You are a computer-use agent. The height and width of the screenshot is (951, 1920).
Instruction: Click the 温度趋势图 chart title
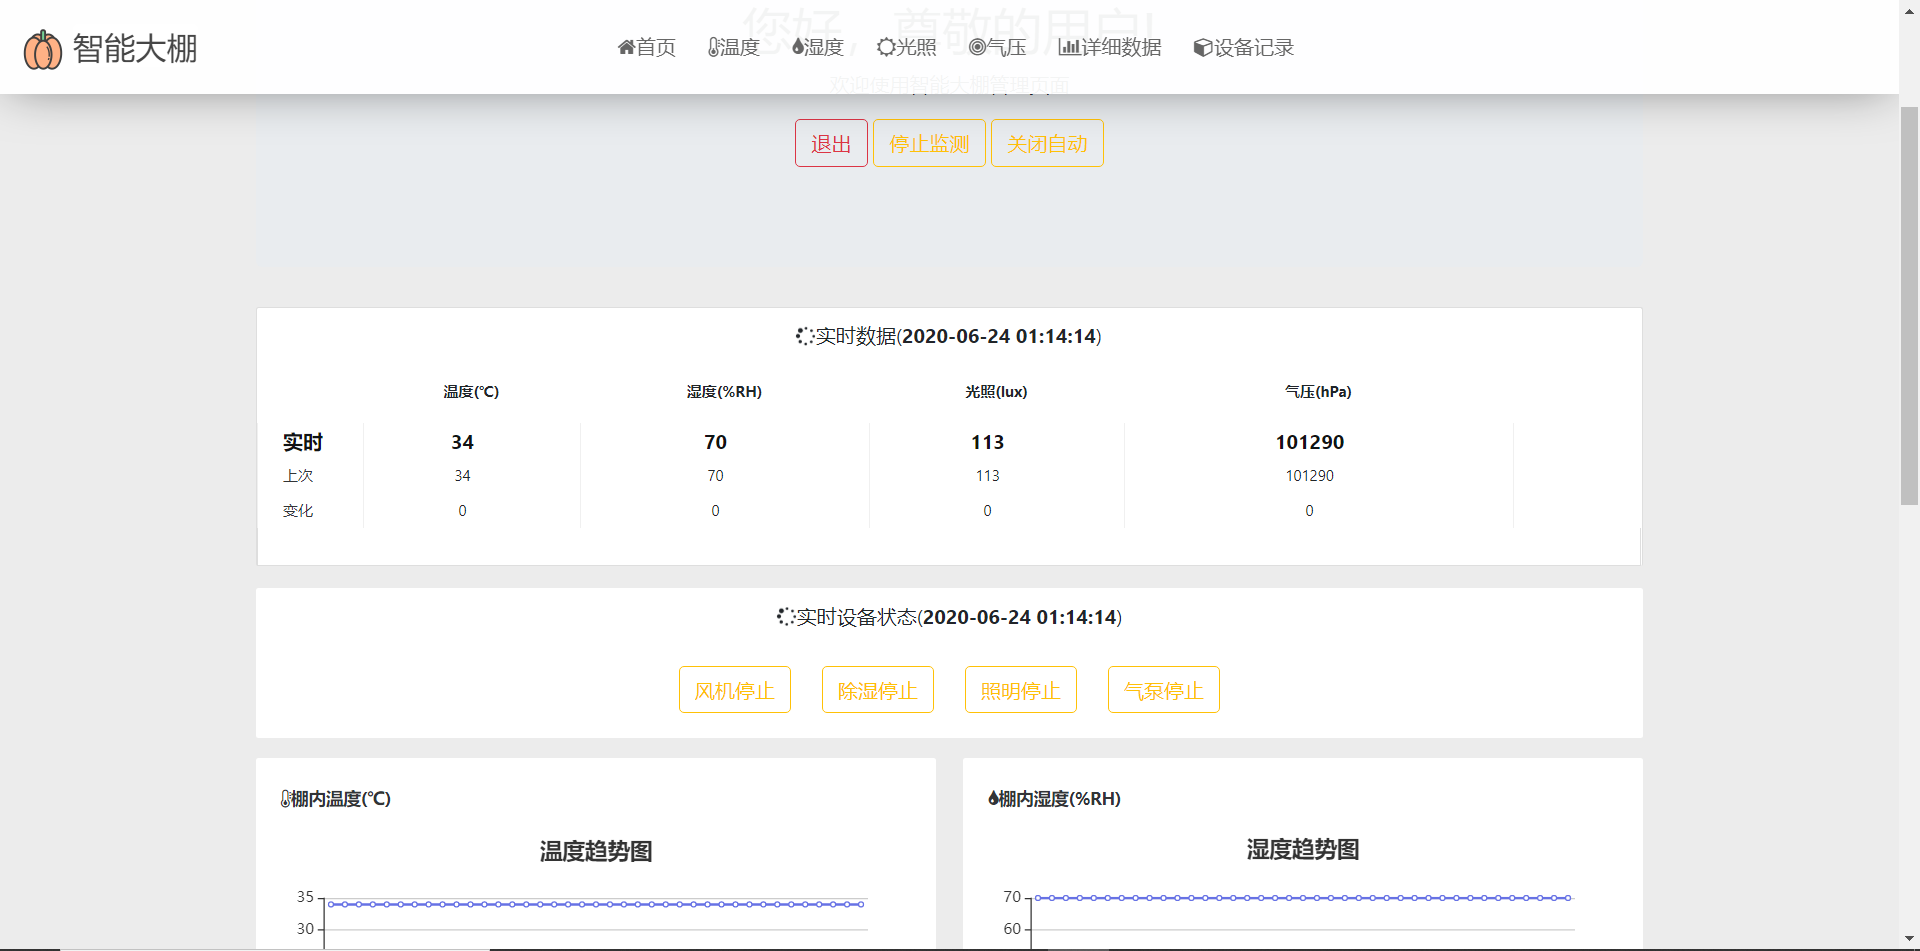pyautogui.click(x=596, y=851)
